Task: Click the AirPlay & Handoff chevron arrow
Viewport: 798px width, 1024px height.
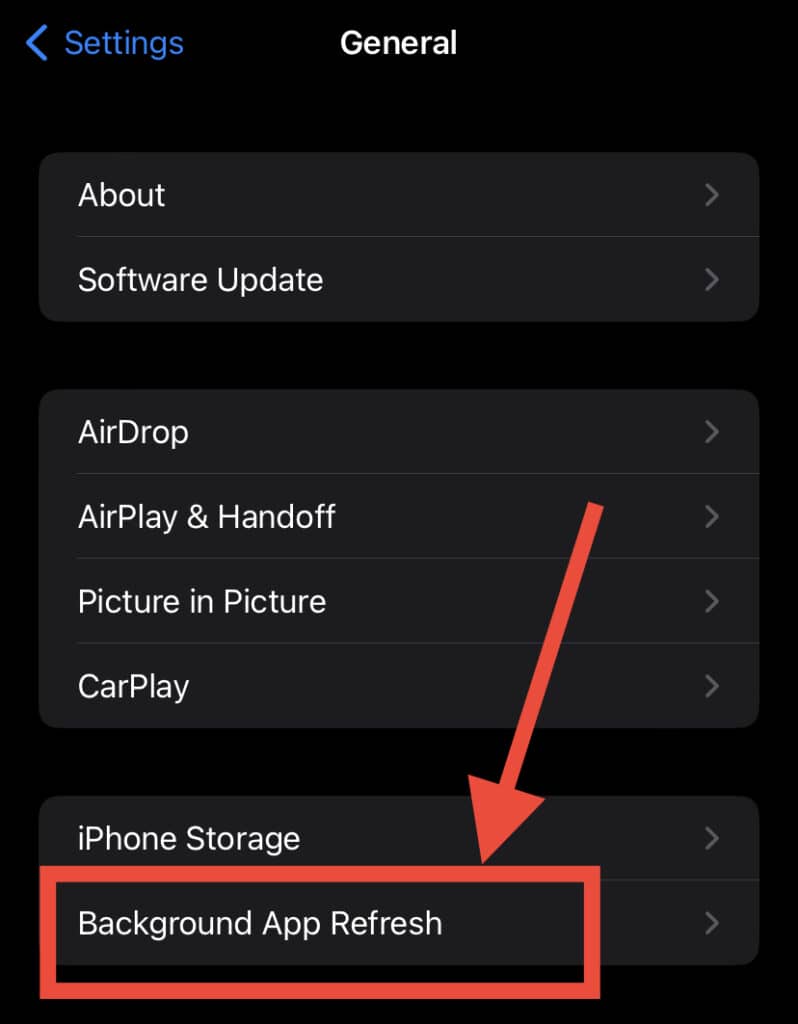Action: point(712,517)
